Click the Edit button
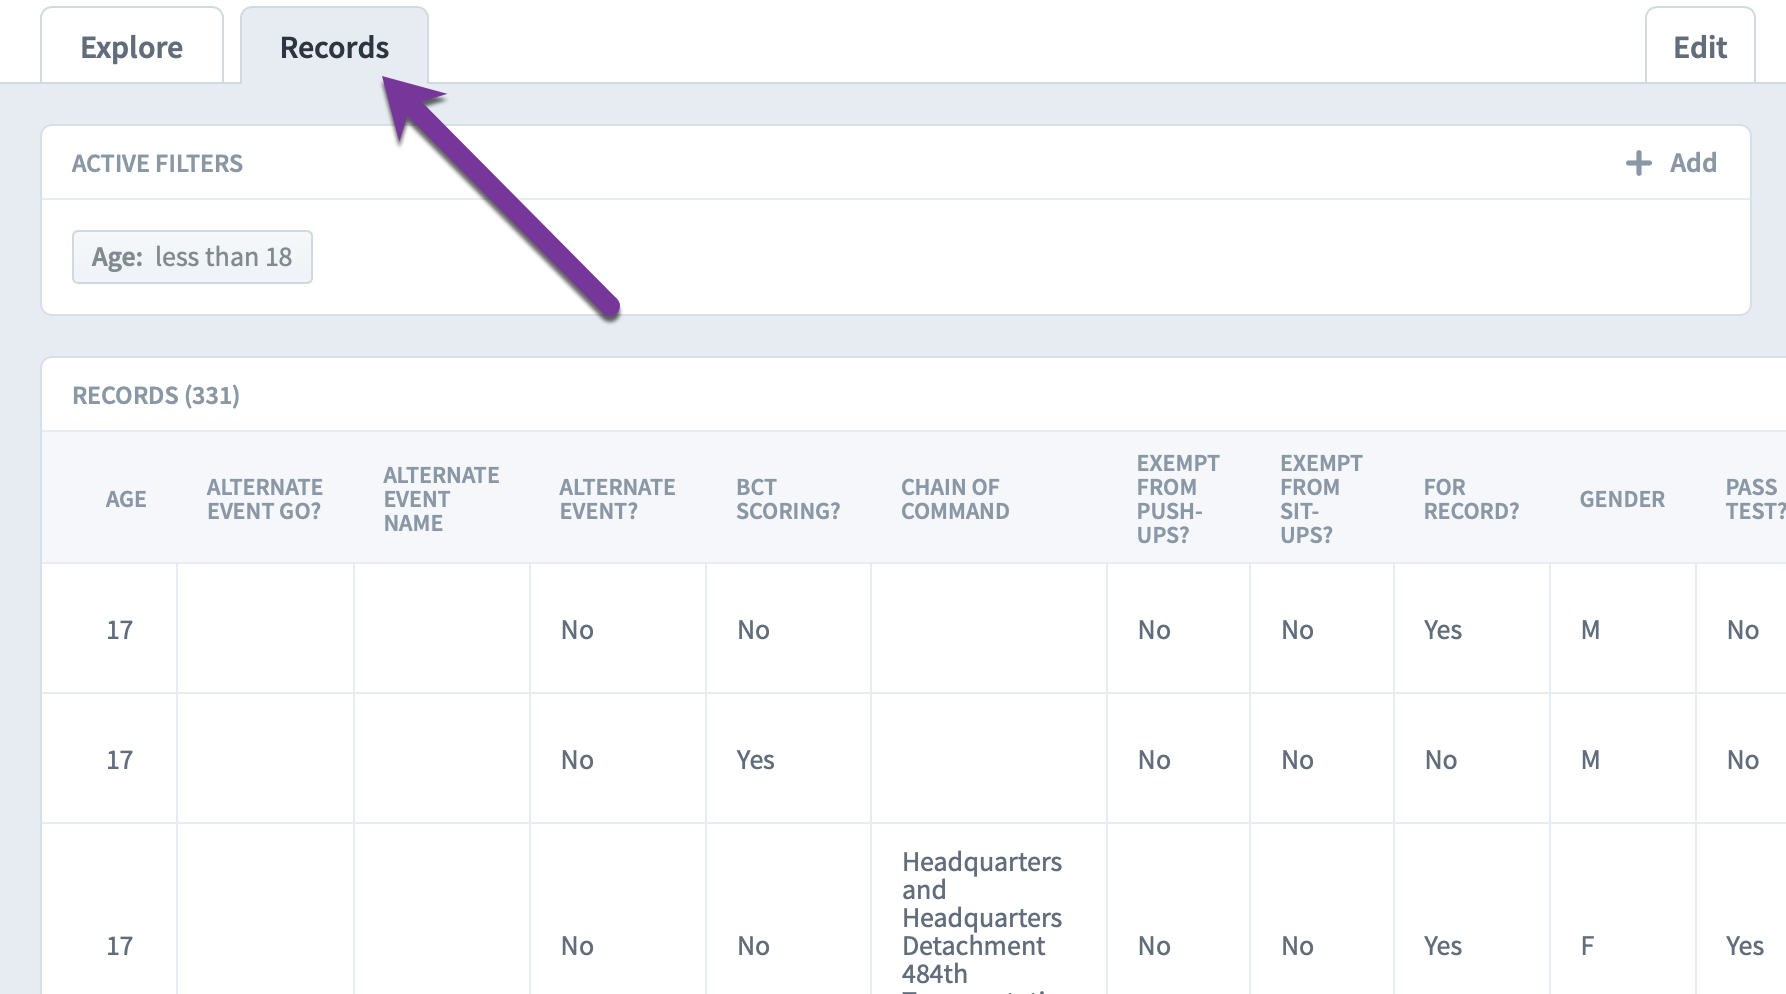Viewport: 1786px width, 994px height. [x=1699, y=48]
